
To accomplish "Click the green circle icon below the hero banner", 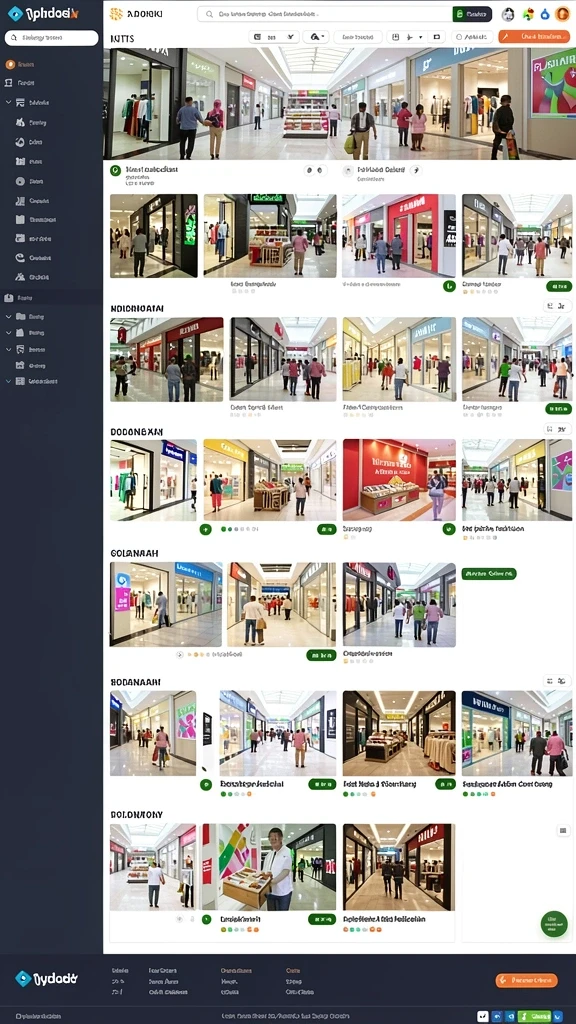I will [x=116, y=170].
